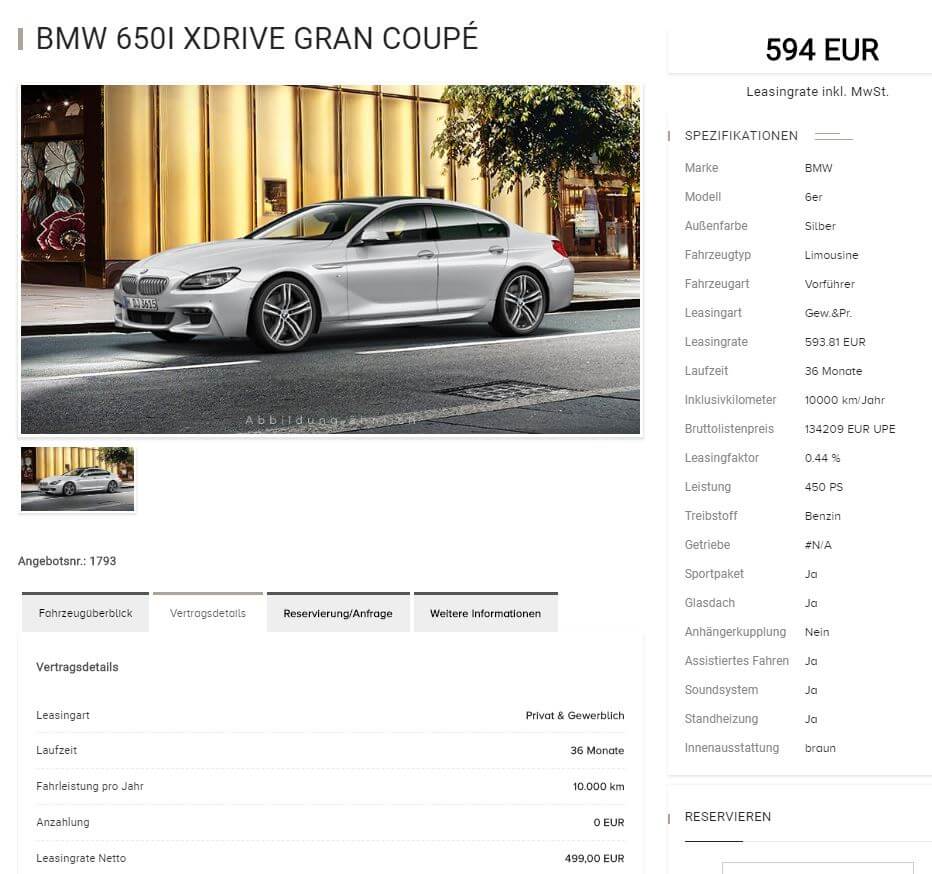
Task: Click the Reservieren section heading
Action: click(728, 816)
